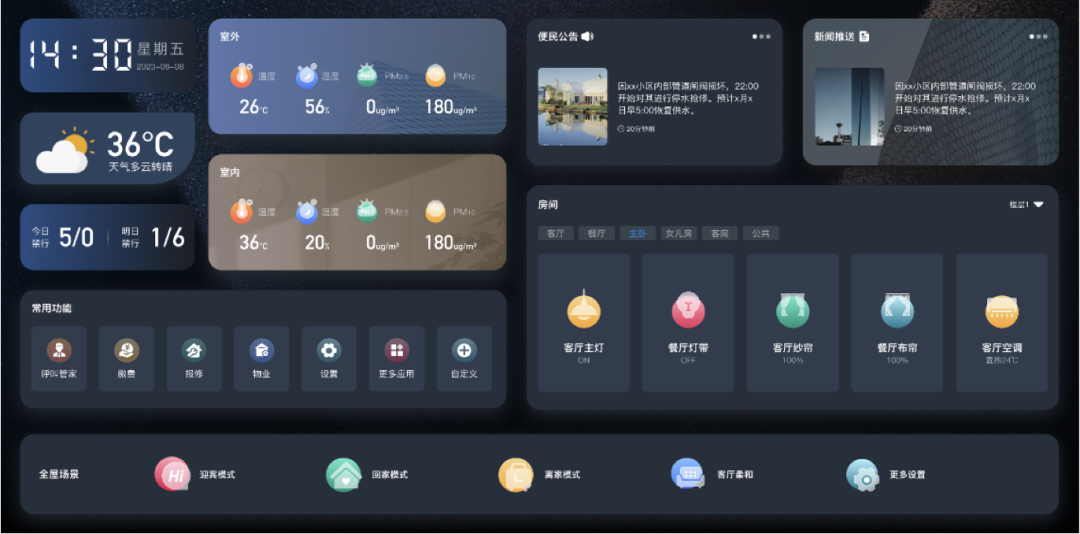Expand the 楼层1 floor dropdown

point(1027,204)
